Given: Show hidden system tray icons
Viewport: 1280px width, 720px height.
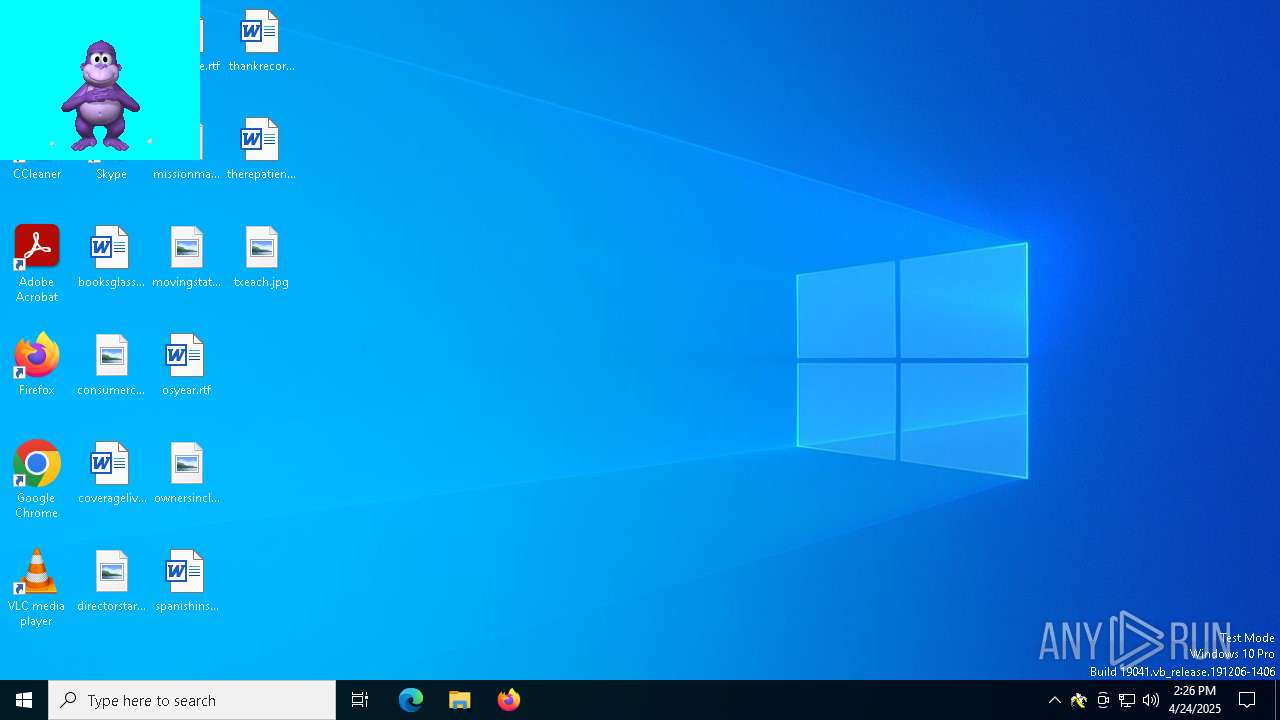Looking at the screenshot, I should 1055,700.
